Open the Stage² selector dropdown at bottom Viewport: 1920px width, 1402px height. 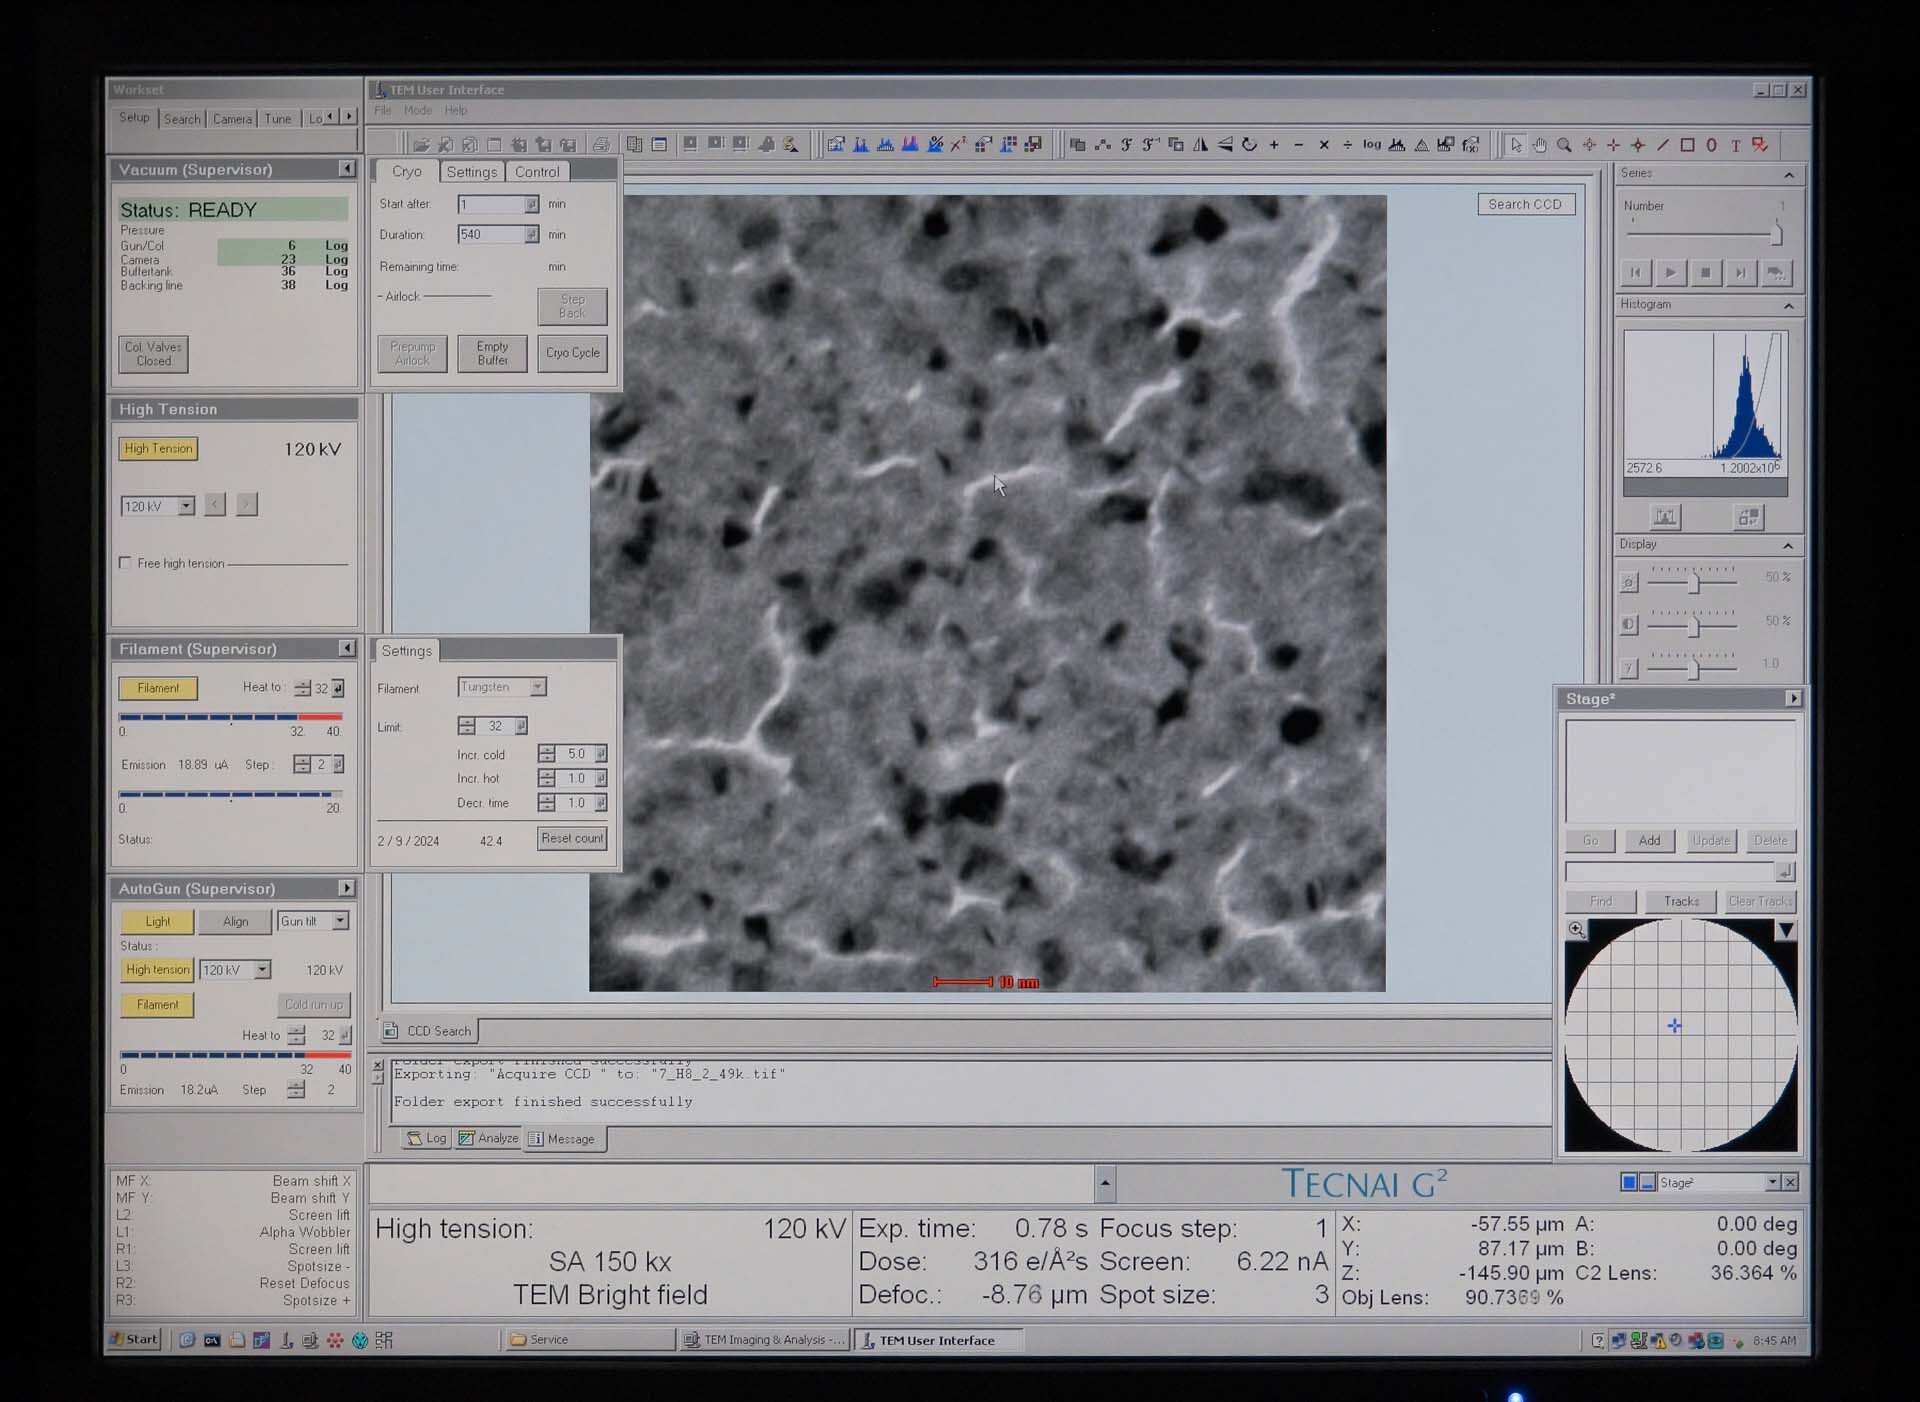[x=1772, y=1183]
